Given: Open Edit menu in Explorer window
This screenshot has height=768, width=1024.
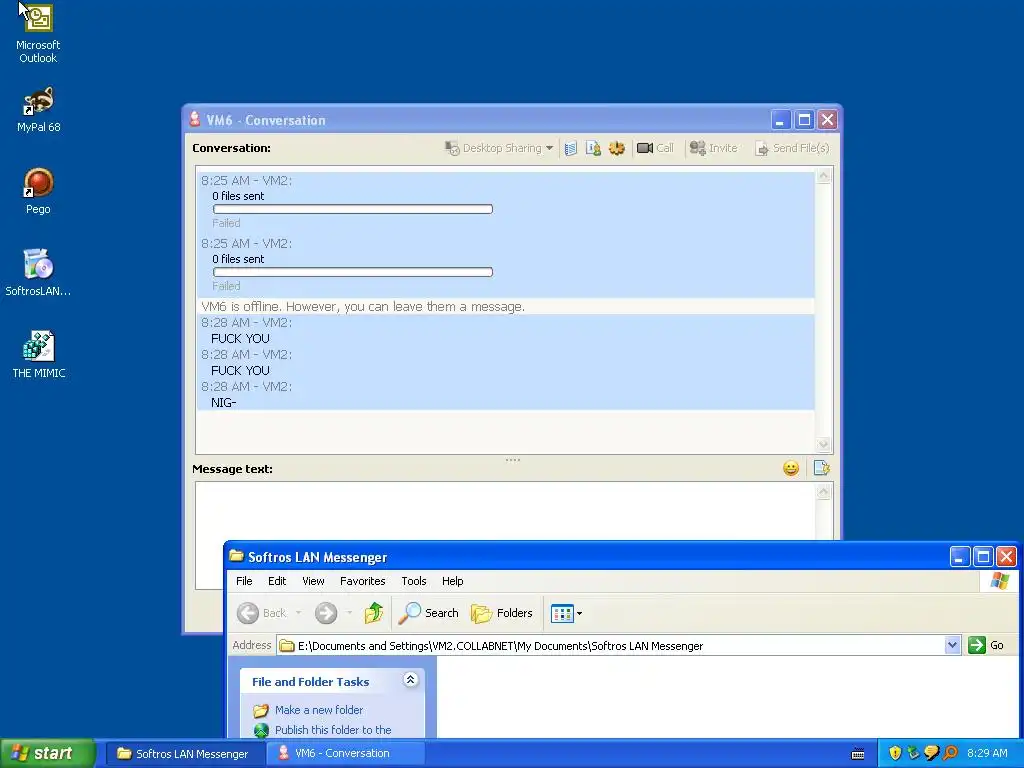Looking at the screenshot, I should [277, 581].
